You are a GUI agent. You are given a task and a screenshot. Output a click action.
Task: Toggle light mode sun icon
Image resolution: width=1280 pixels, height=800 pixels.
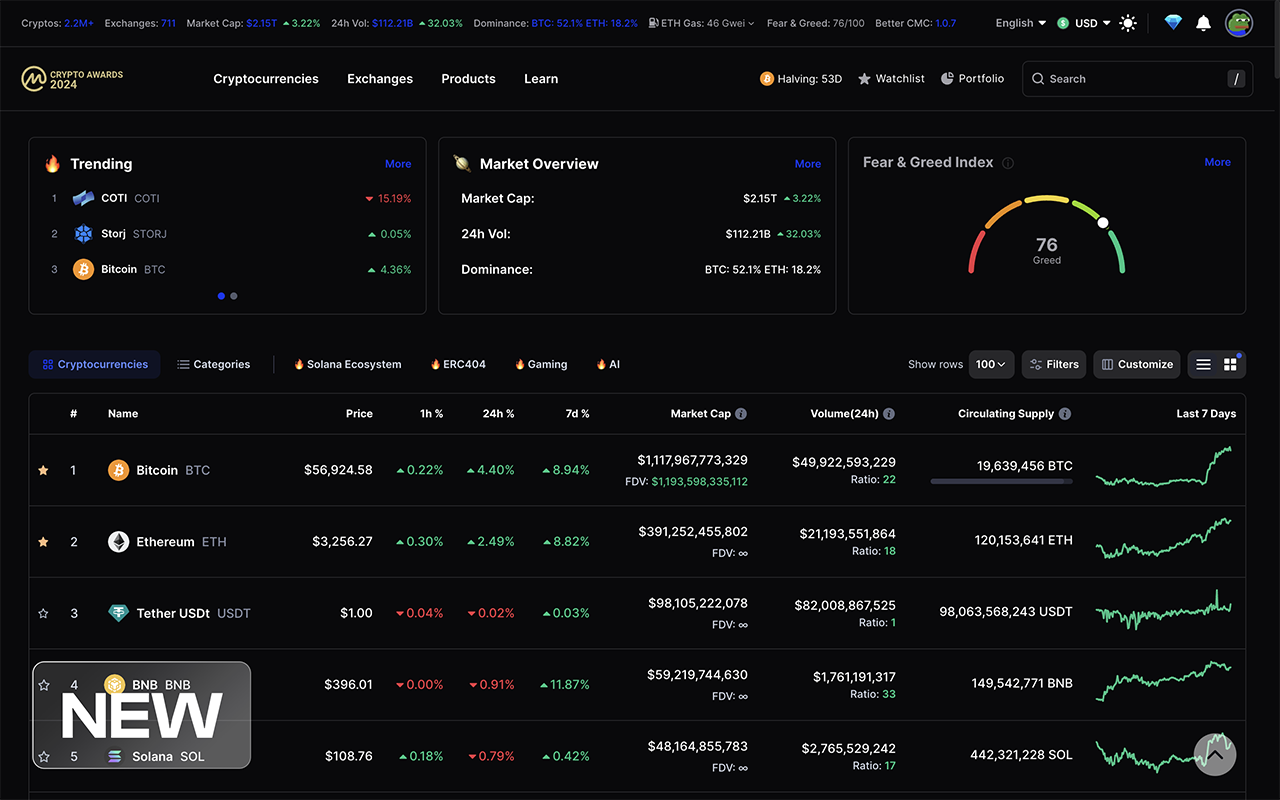[1128, 23]
